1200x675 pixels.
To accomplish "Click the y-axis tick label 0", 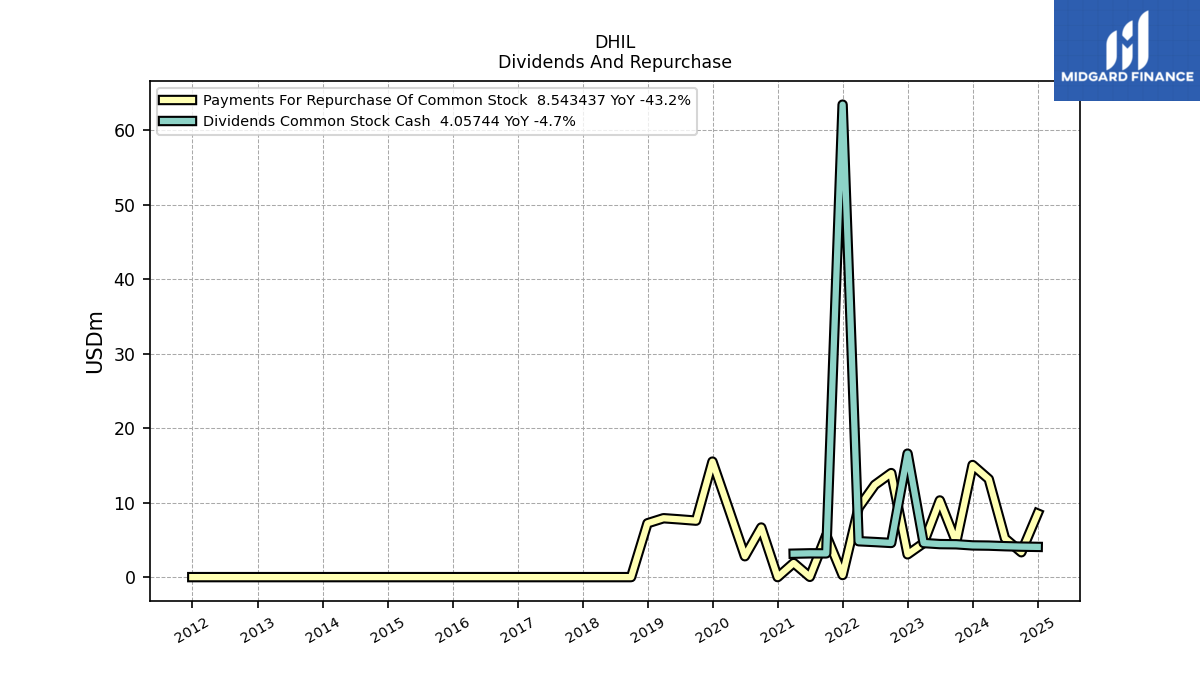I will [130, 578].
